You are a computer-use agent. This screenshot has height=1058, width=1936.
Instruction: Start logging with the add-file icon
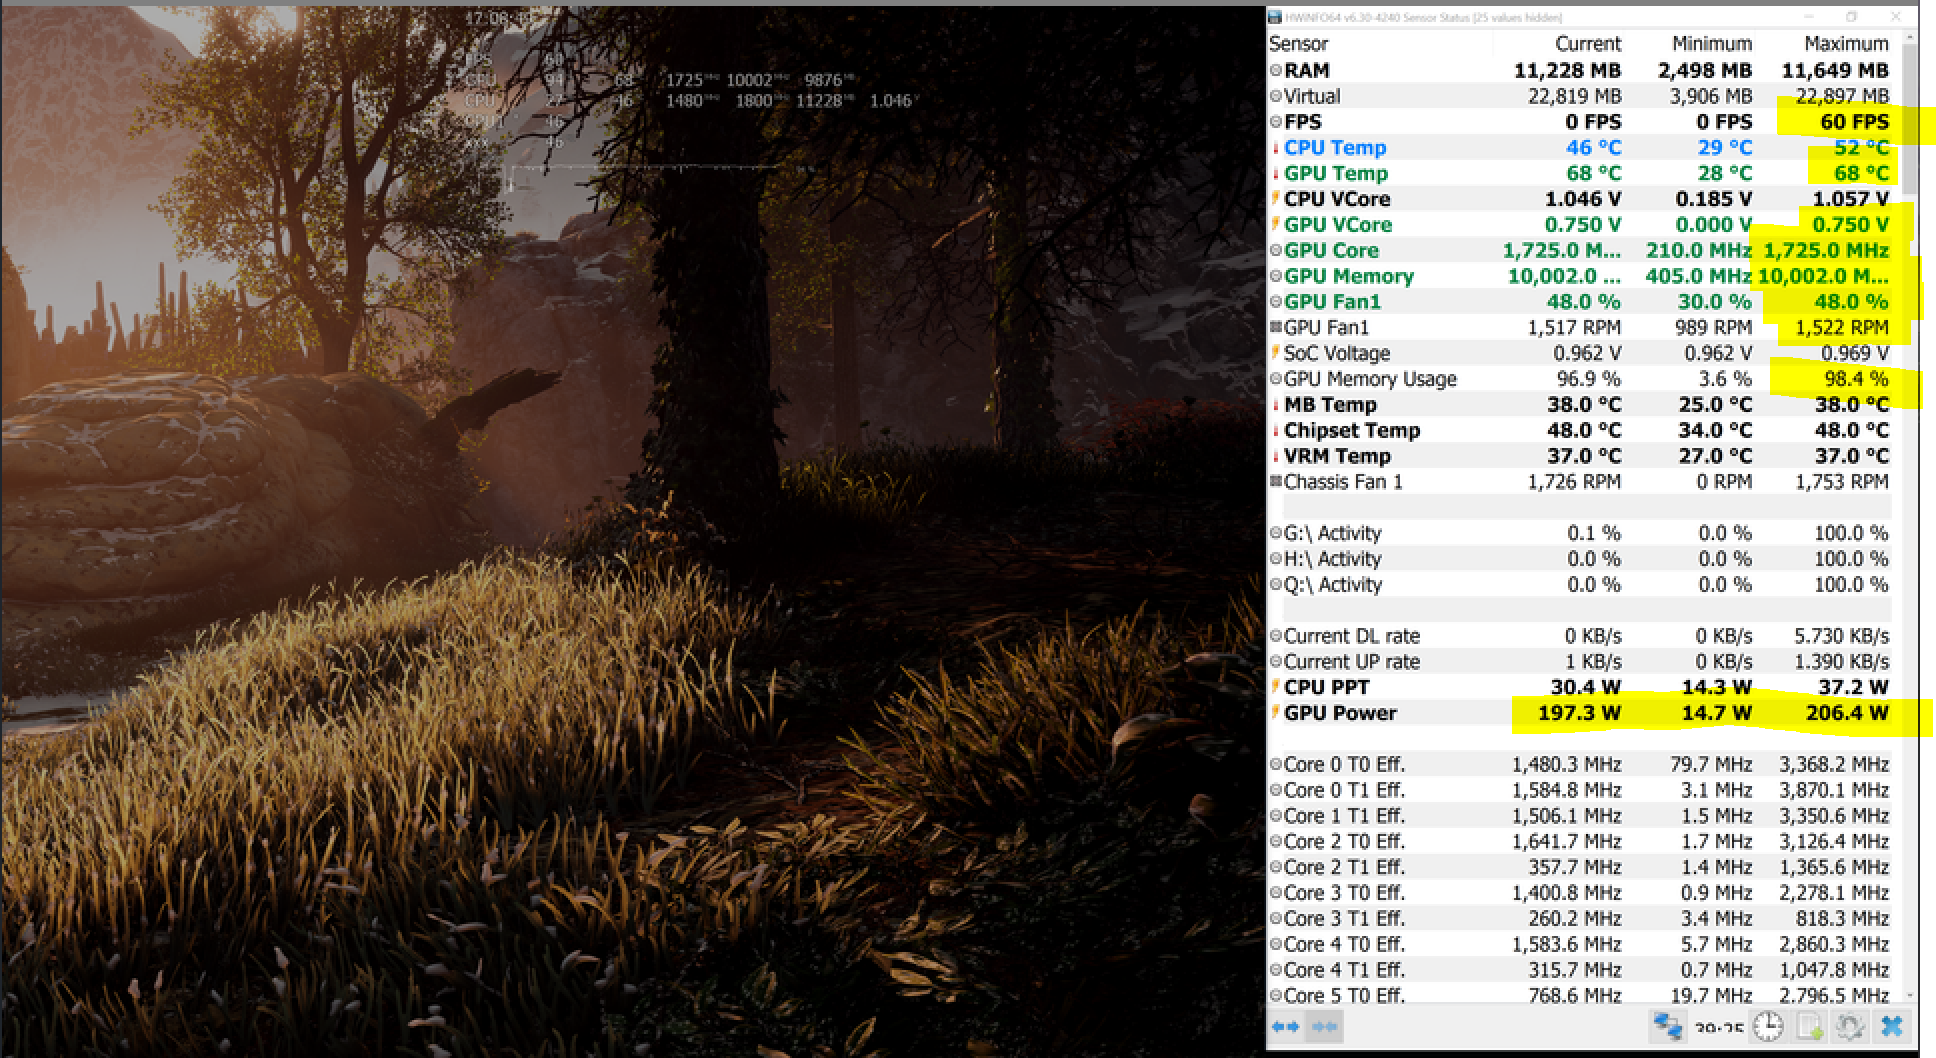point(1809,1026)
